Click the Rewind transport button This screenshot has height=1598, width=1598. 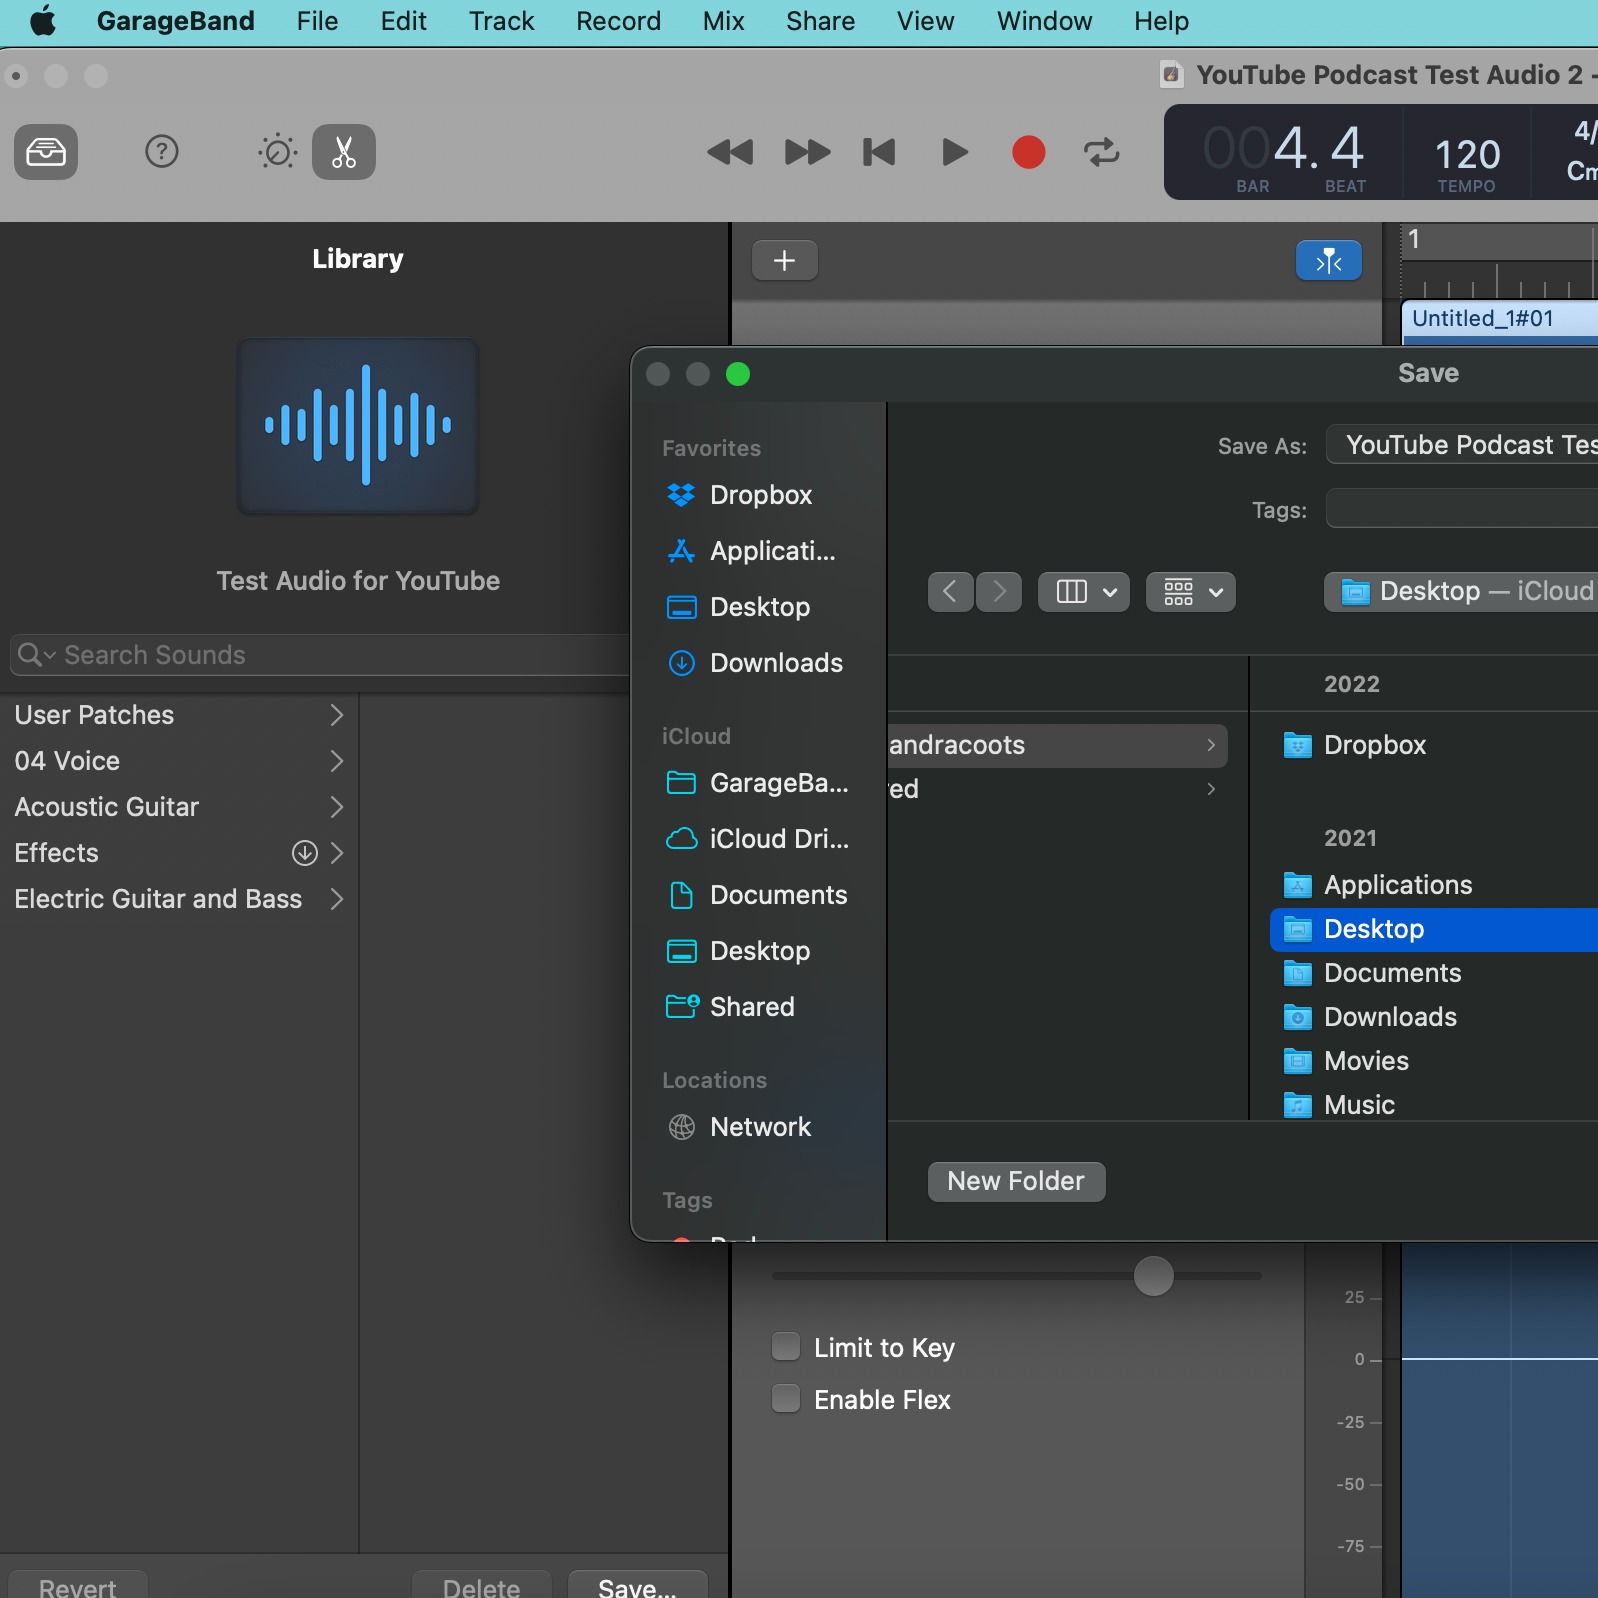click(730, 152)
